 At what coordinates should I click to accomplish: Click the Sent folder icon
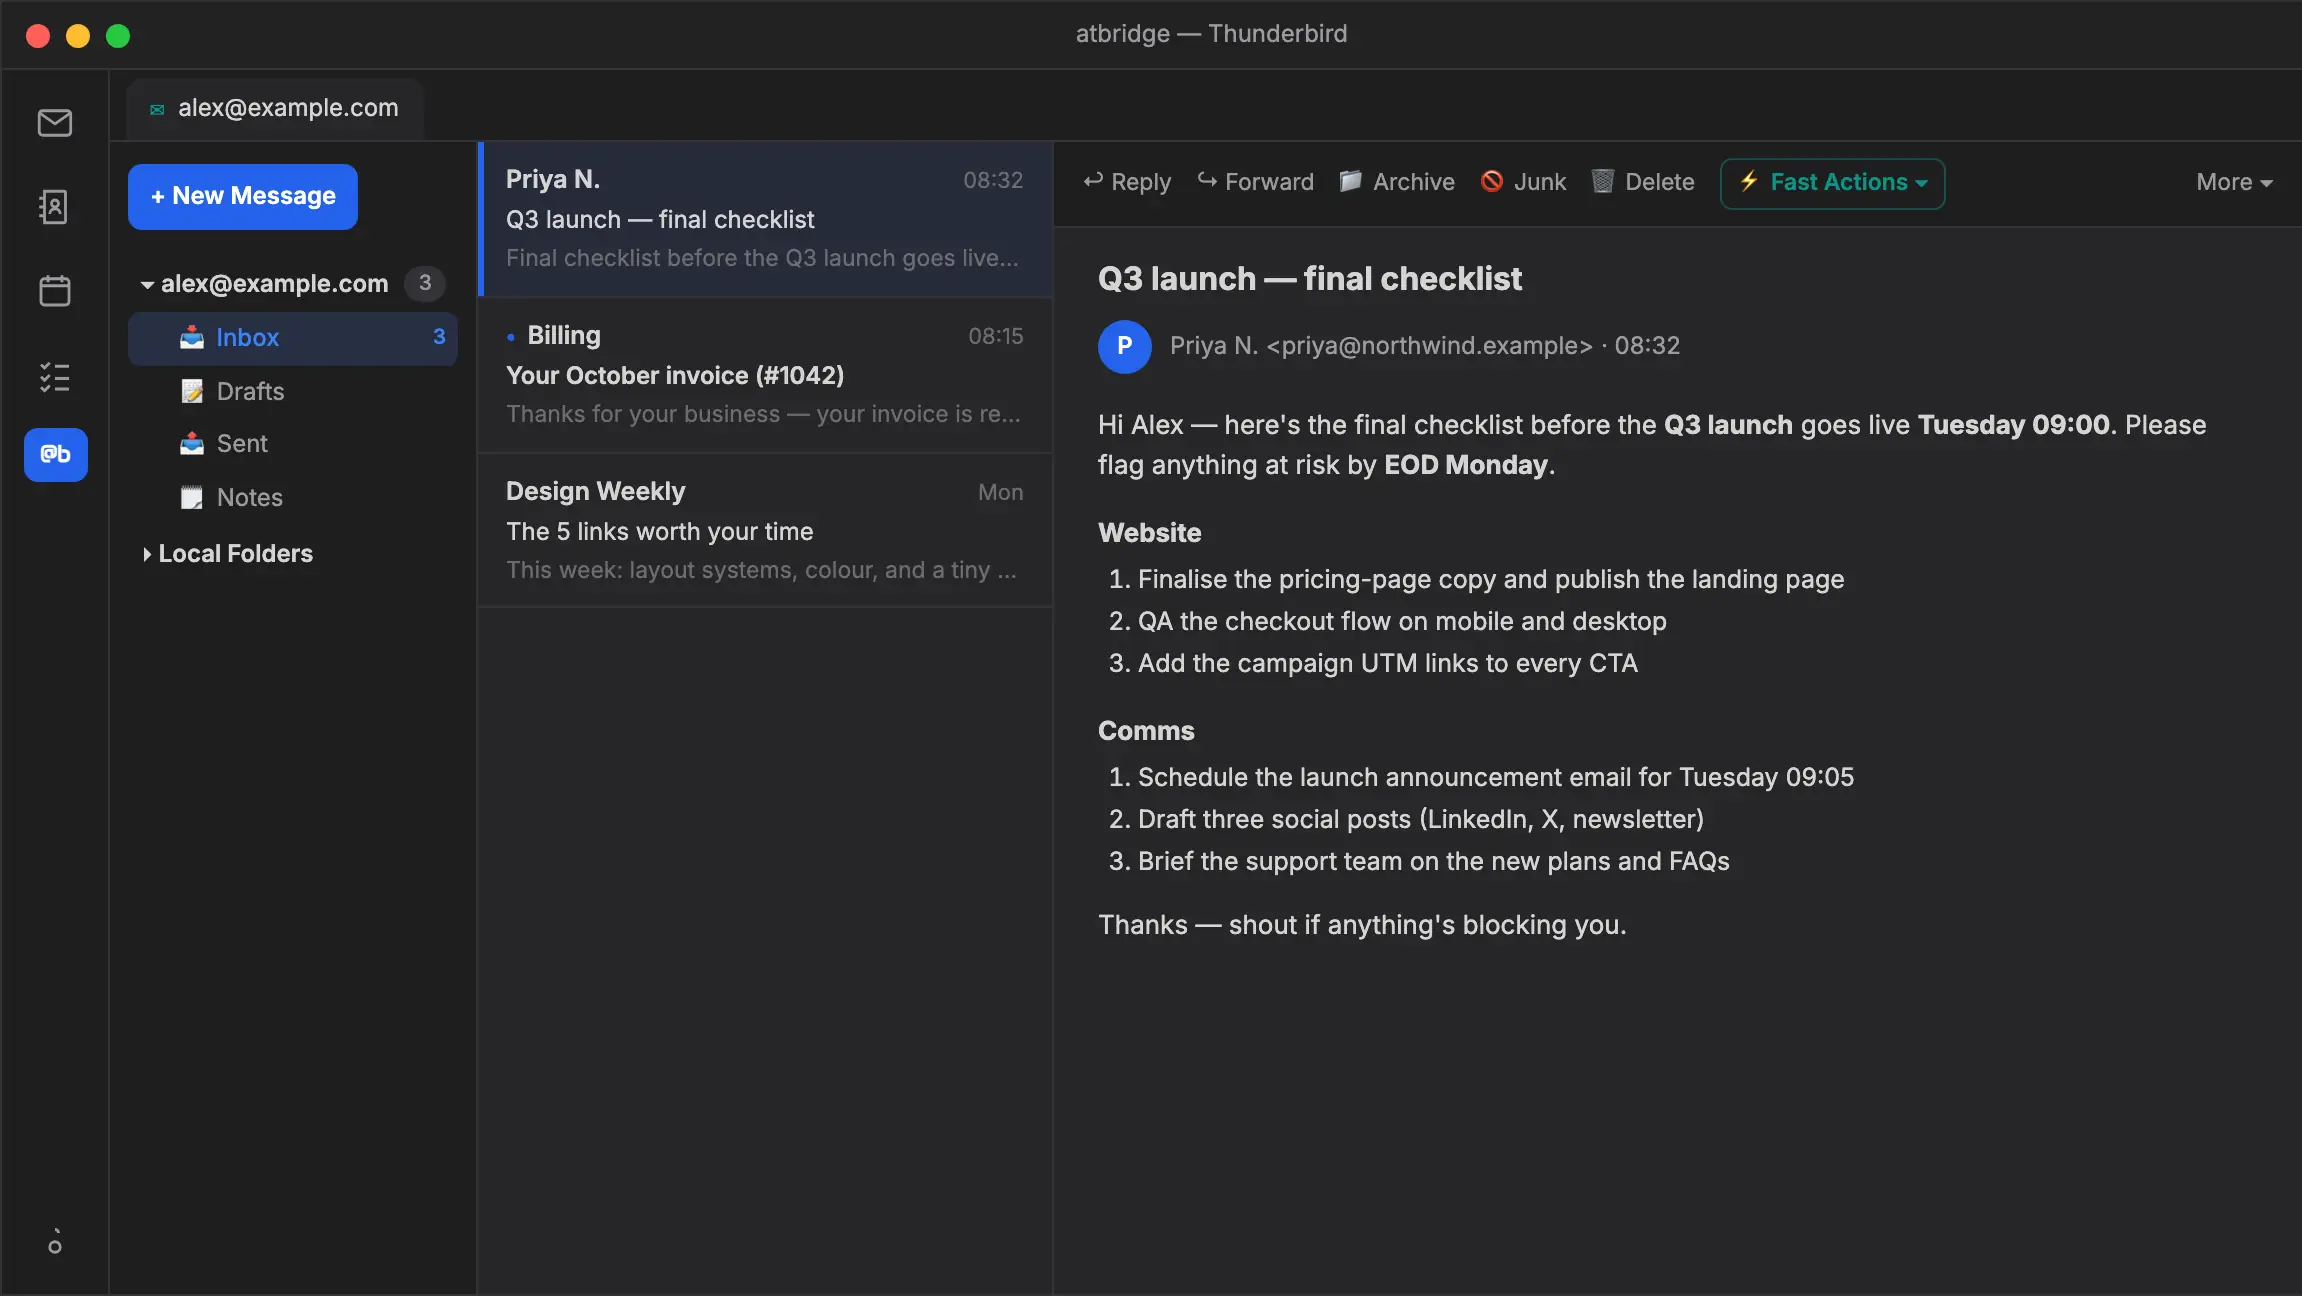[x=192, y=444]
